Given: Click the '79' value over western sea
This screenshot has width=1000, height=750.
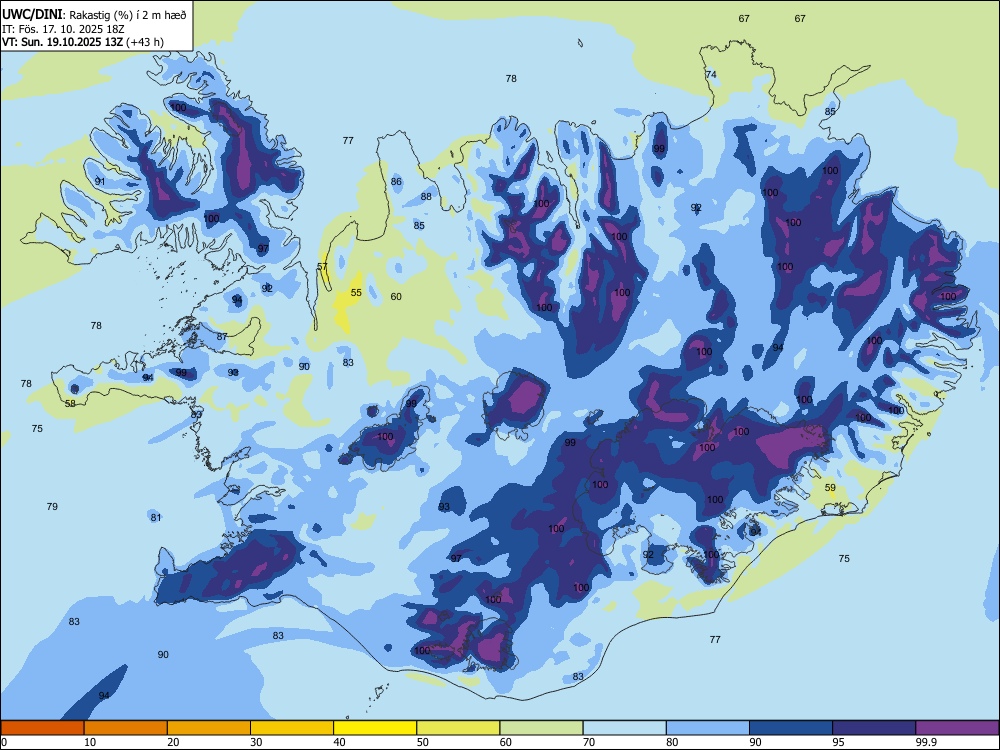Looking at the screenshot, I should pyautogui.click(x=52, y=506).
